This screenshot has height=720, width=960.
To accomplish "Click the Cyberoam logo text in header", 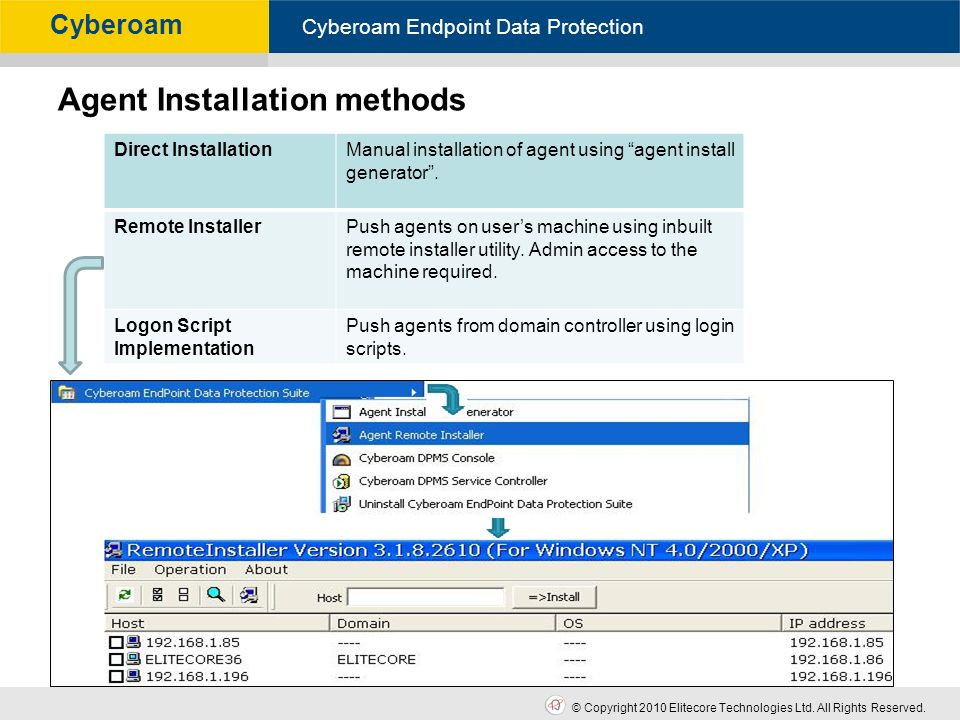I will (x=116, y=25).
